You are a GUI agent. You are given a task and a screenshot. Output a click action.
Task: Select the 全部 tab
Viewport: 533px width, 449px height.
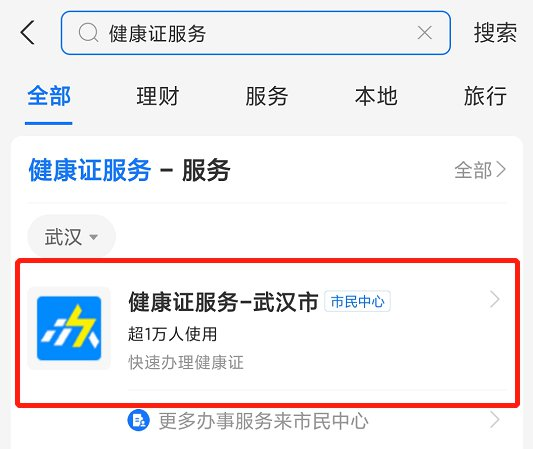49,96
